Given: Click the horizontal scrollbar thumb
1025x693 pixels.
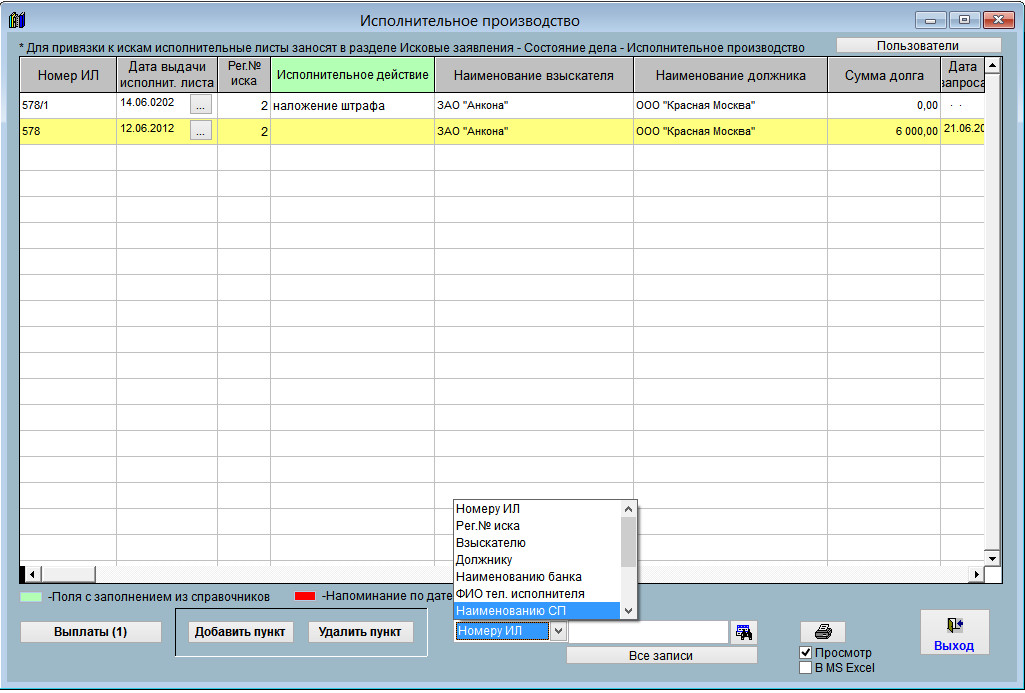Looking at the screenshot, I should tap(68, 574).
